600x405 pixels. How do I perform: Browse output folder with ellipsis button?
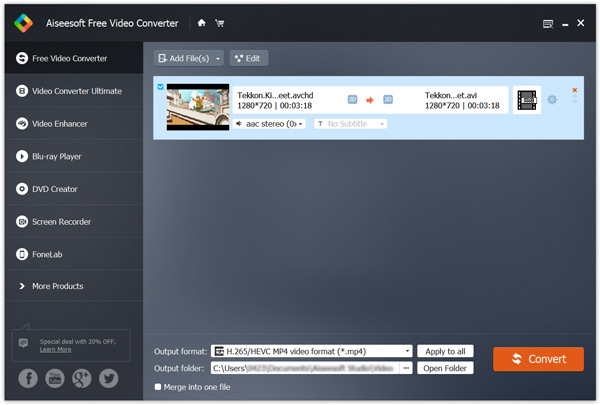coord(406,368)
